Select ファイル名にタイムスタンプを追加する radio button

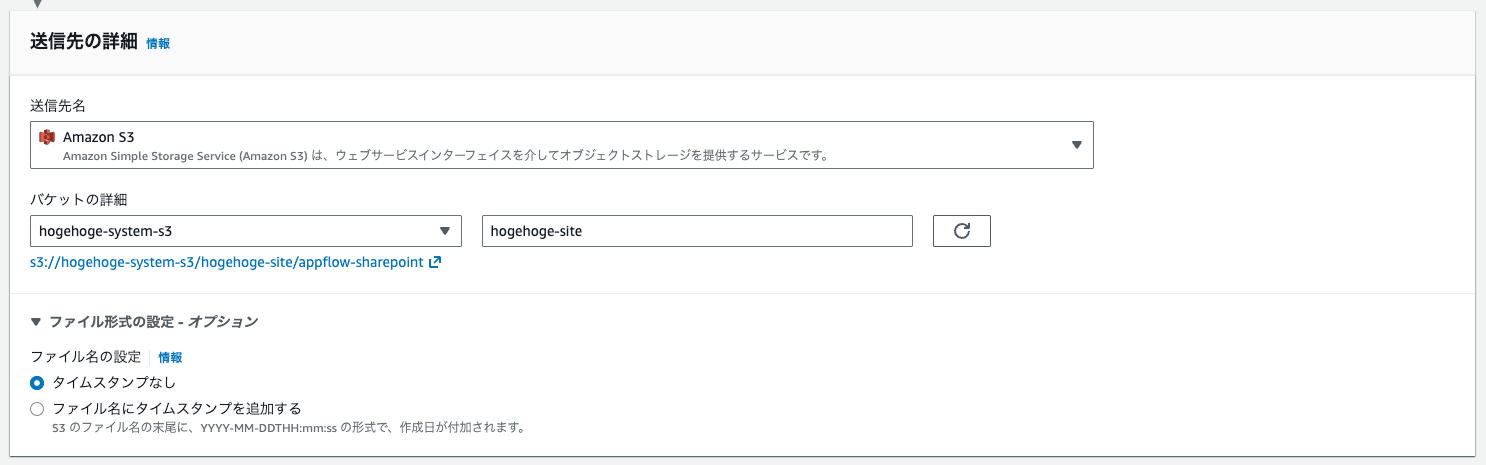pos(37,408)
